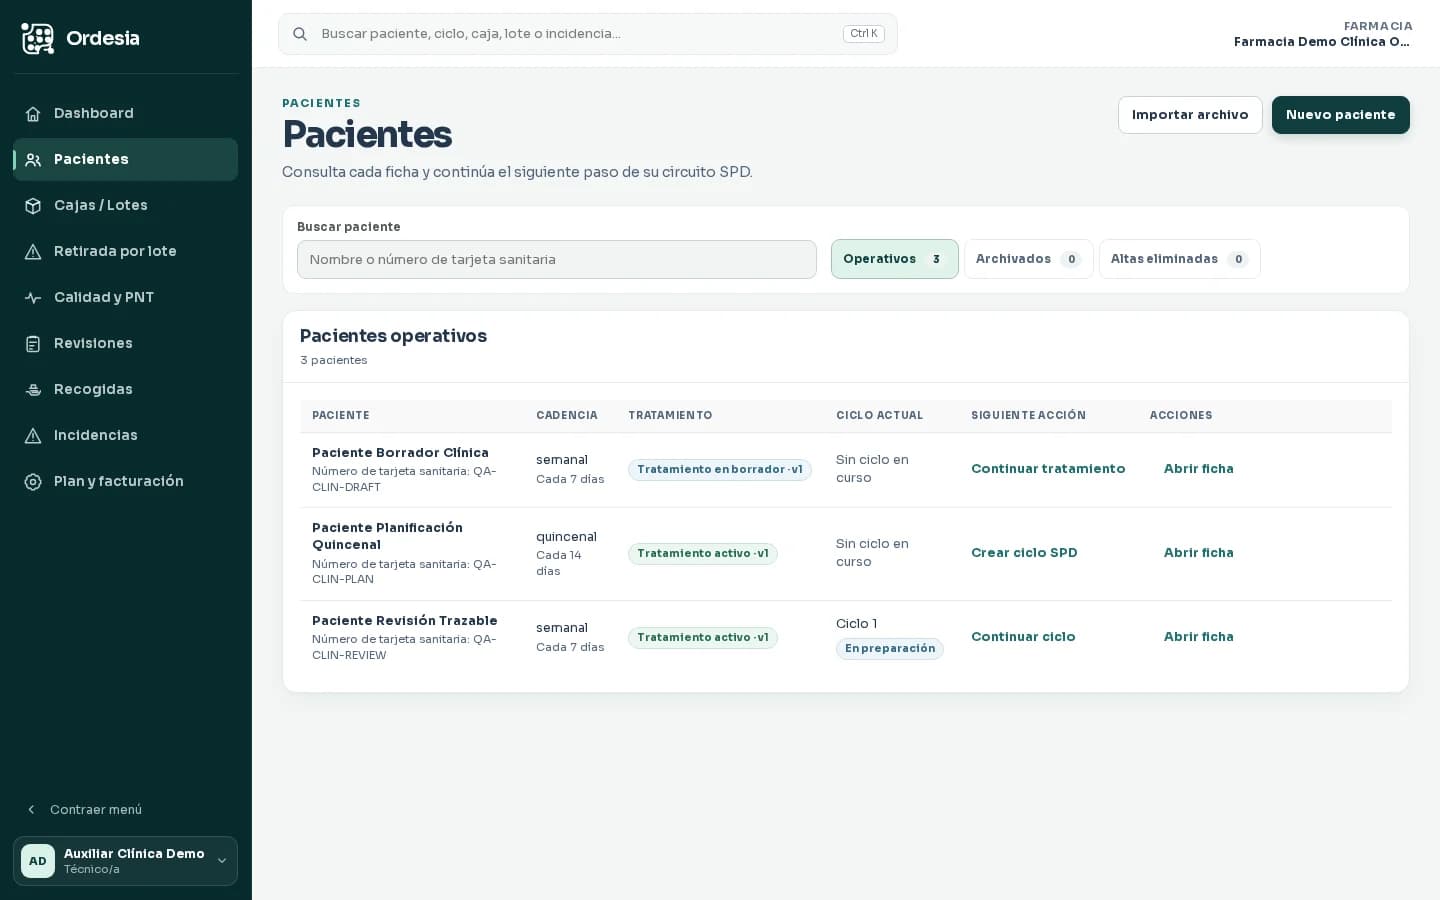Click the Paciente Revisión Trazable name
Screen dimensions: 1440x900
coord(405,621)
